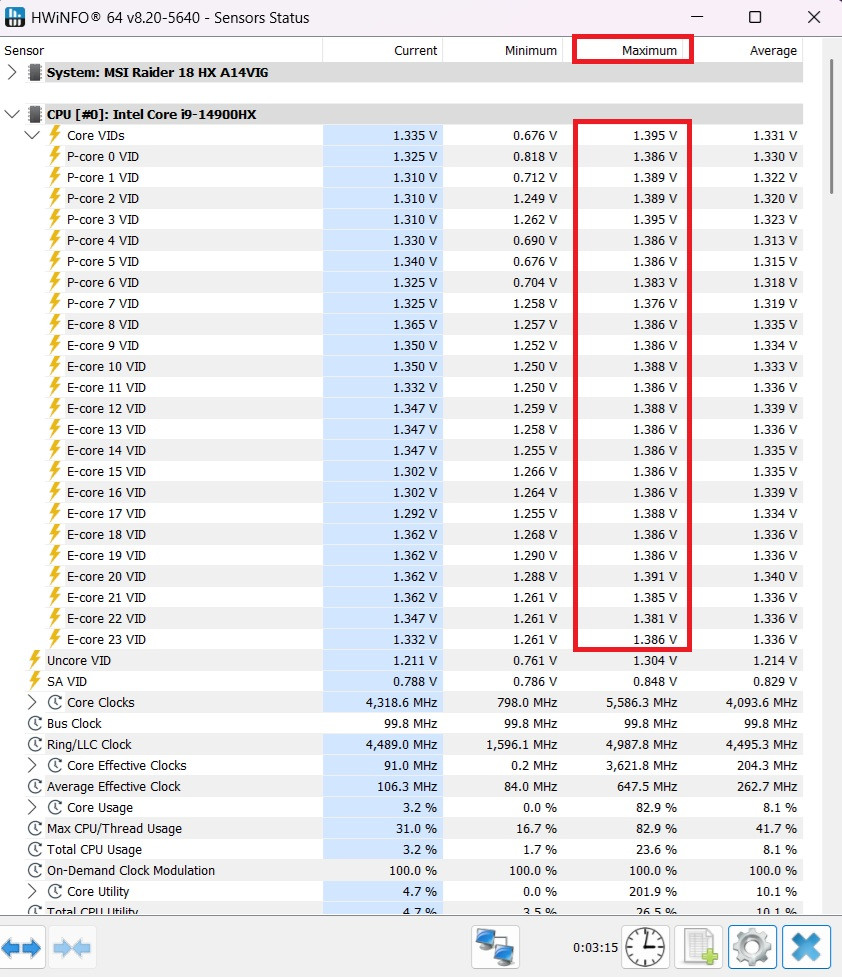842x977 pixels.
Task: Click the shrink layout arrows icon
Action: 72,948
